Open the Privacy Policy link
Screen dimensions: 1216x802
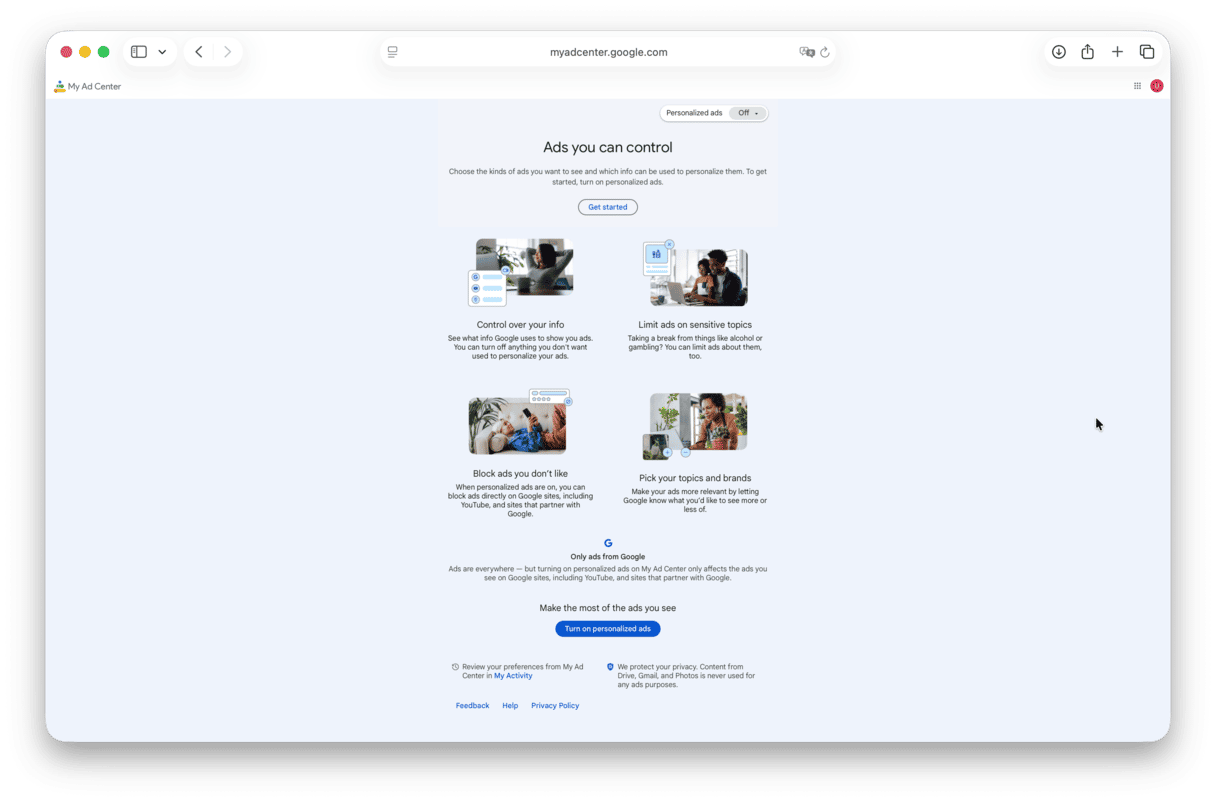(x=555, y=706)
